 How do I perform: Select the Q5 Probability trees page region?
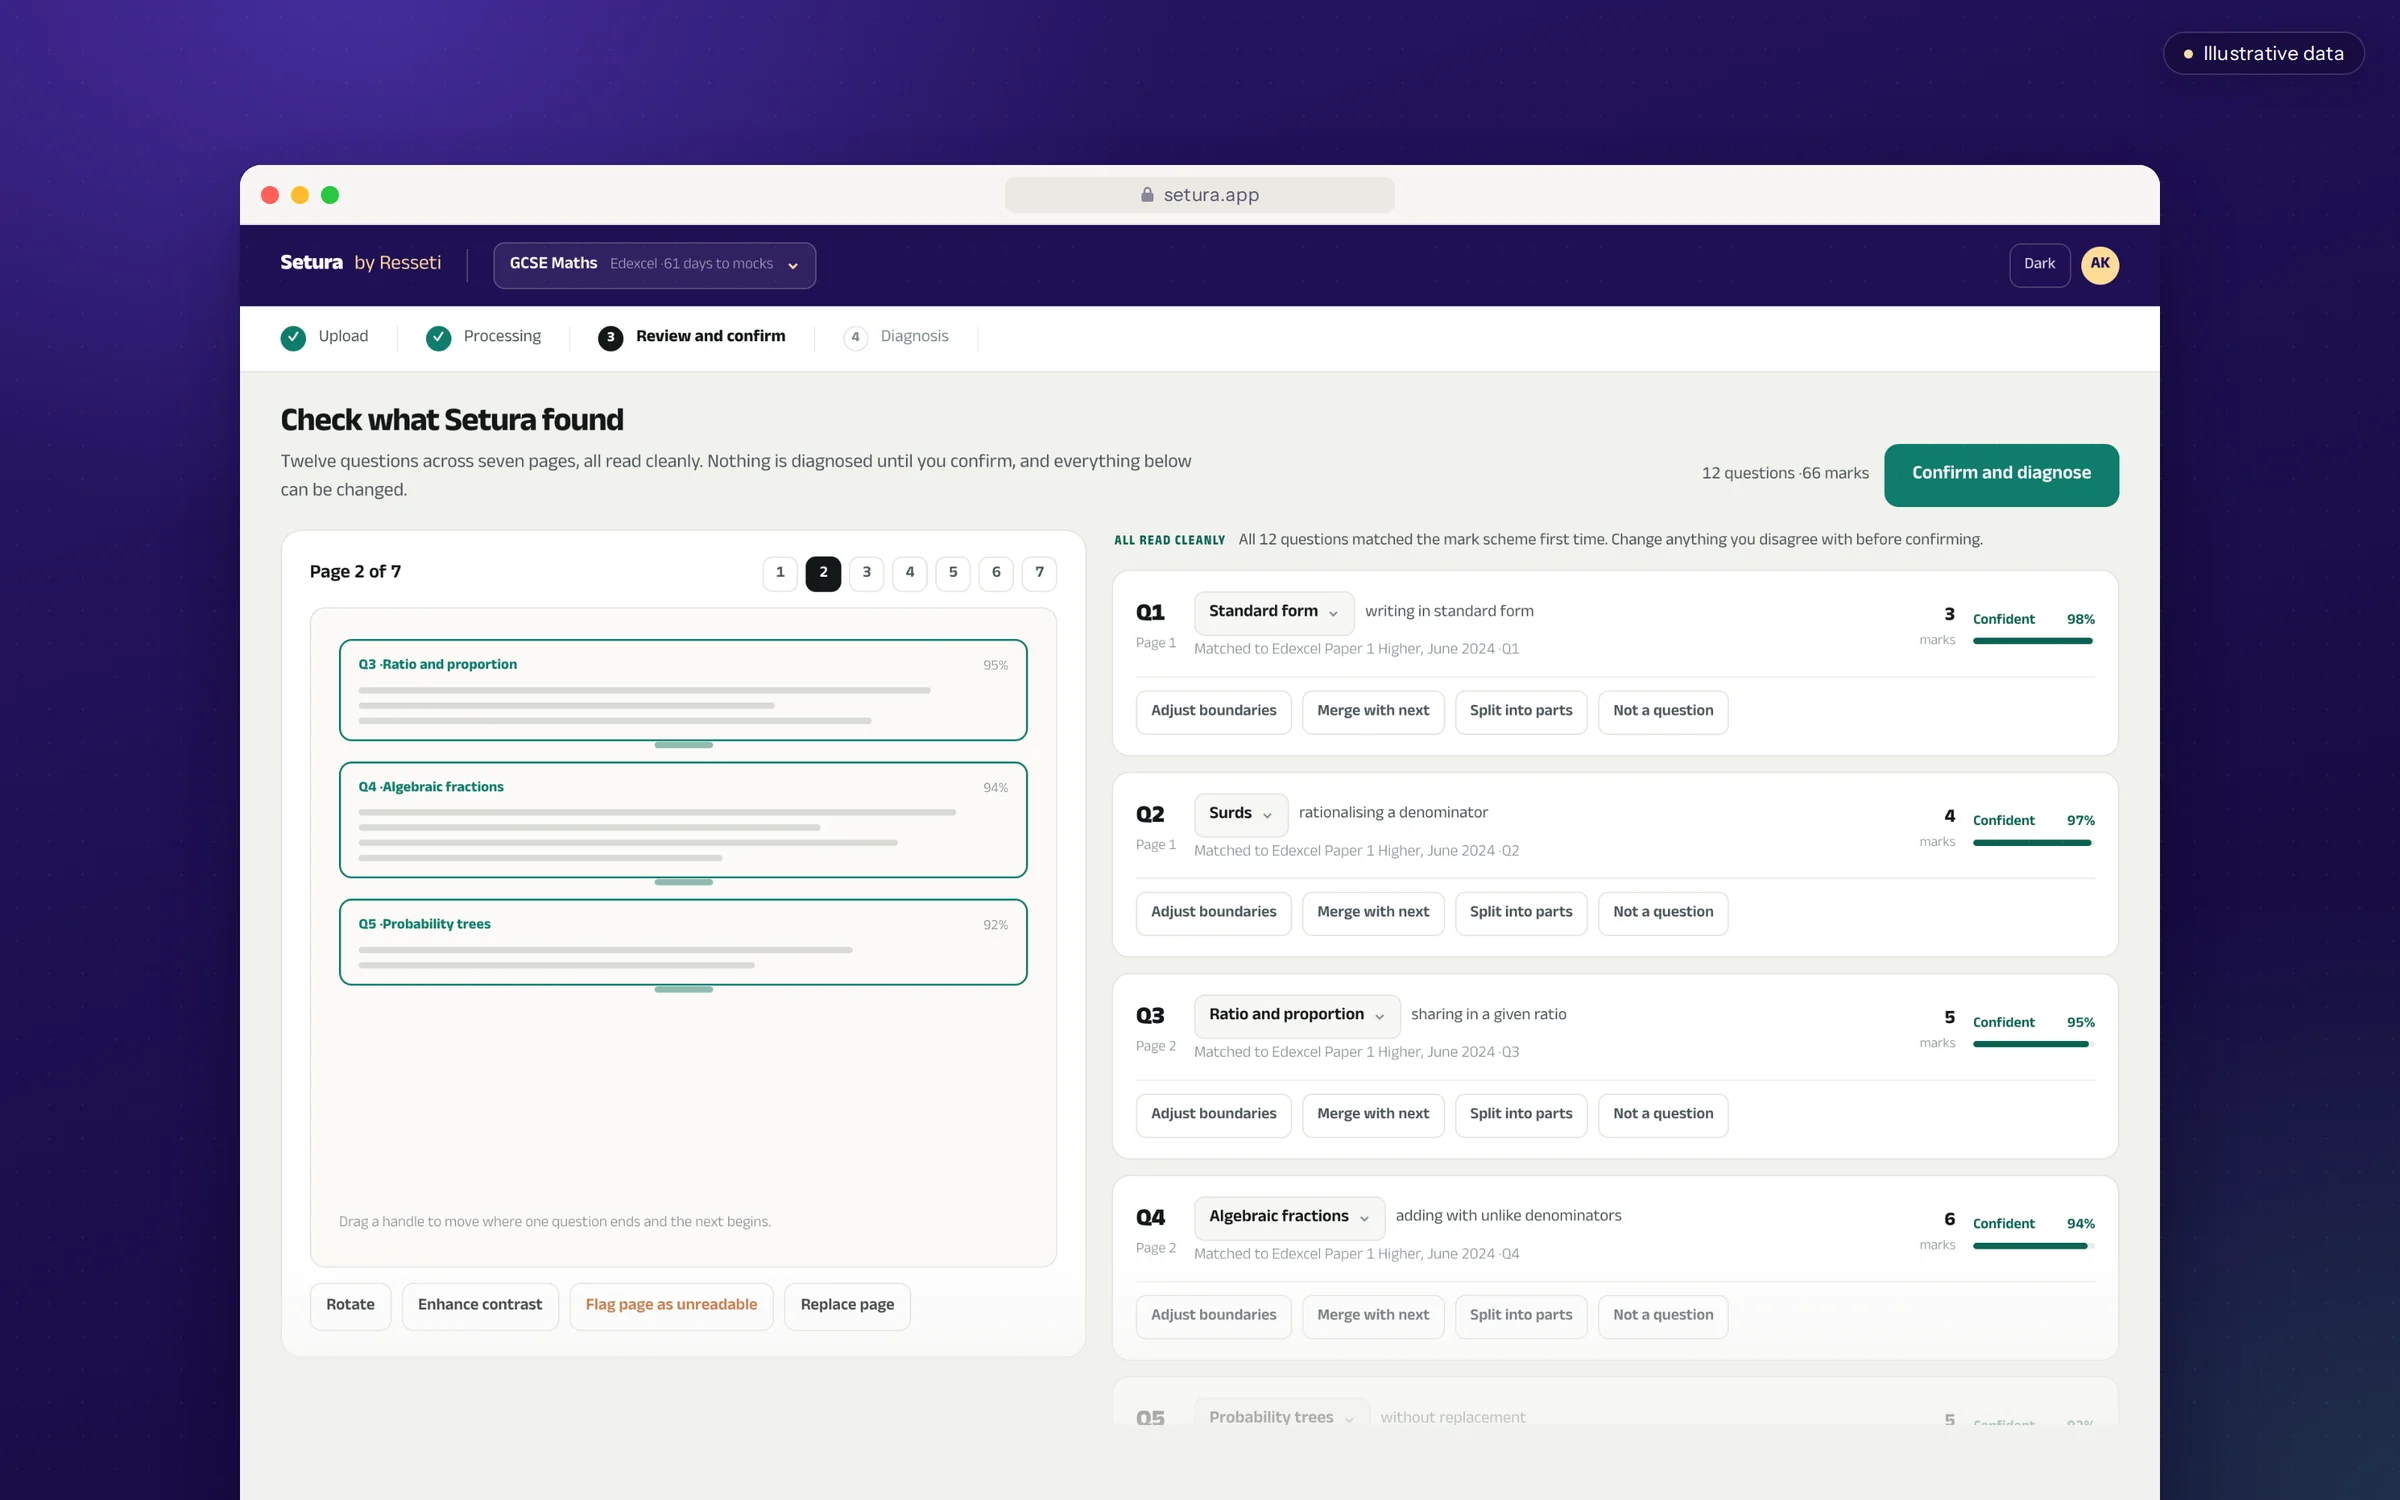click(x=683, y=942)
